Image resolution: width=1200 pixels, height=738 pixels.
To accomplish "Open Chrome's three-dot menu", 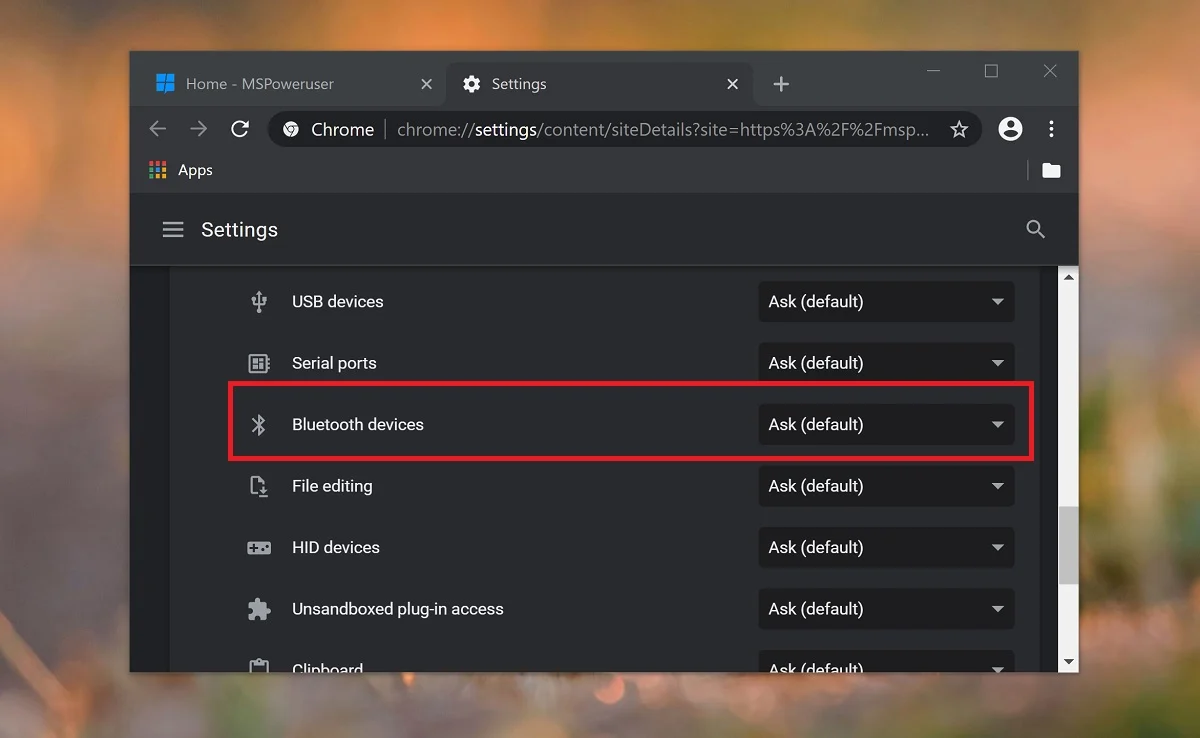I will click(1051, 129).
